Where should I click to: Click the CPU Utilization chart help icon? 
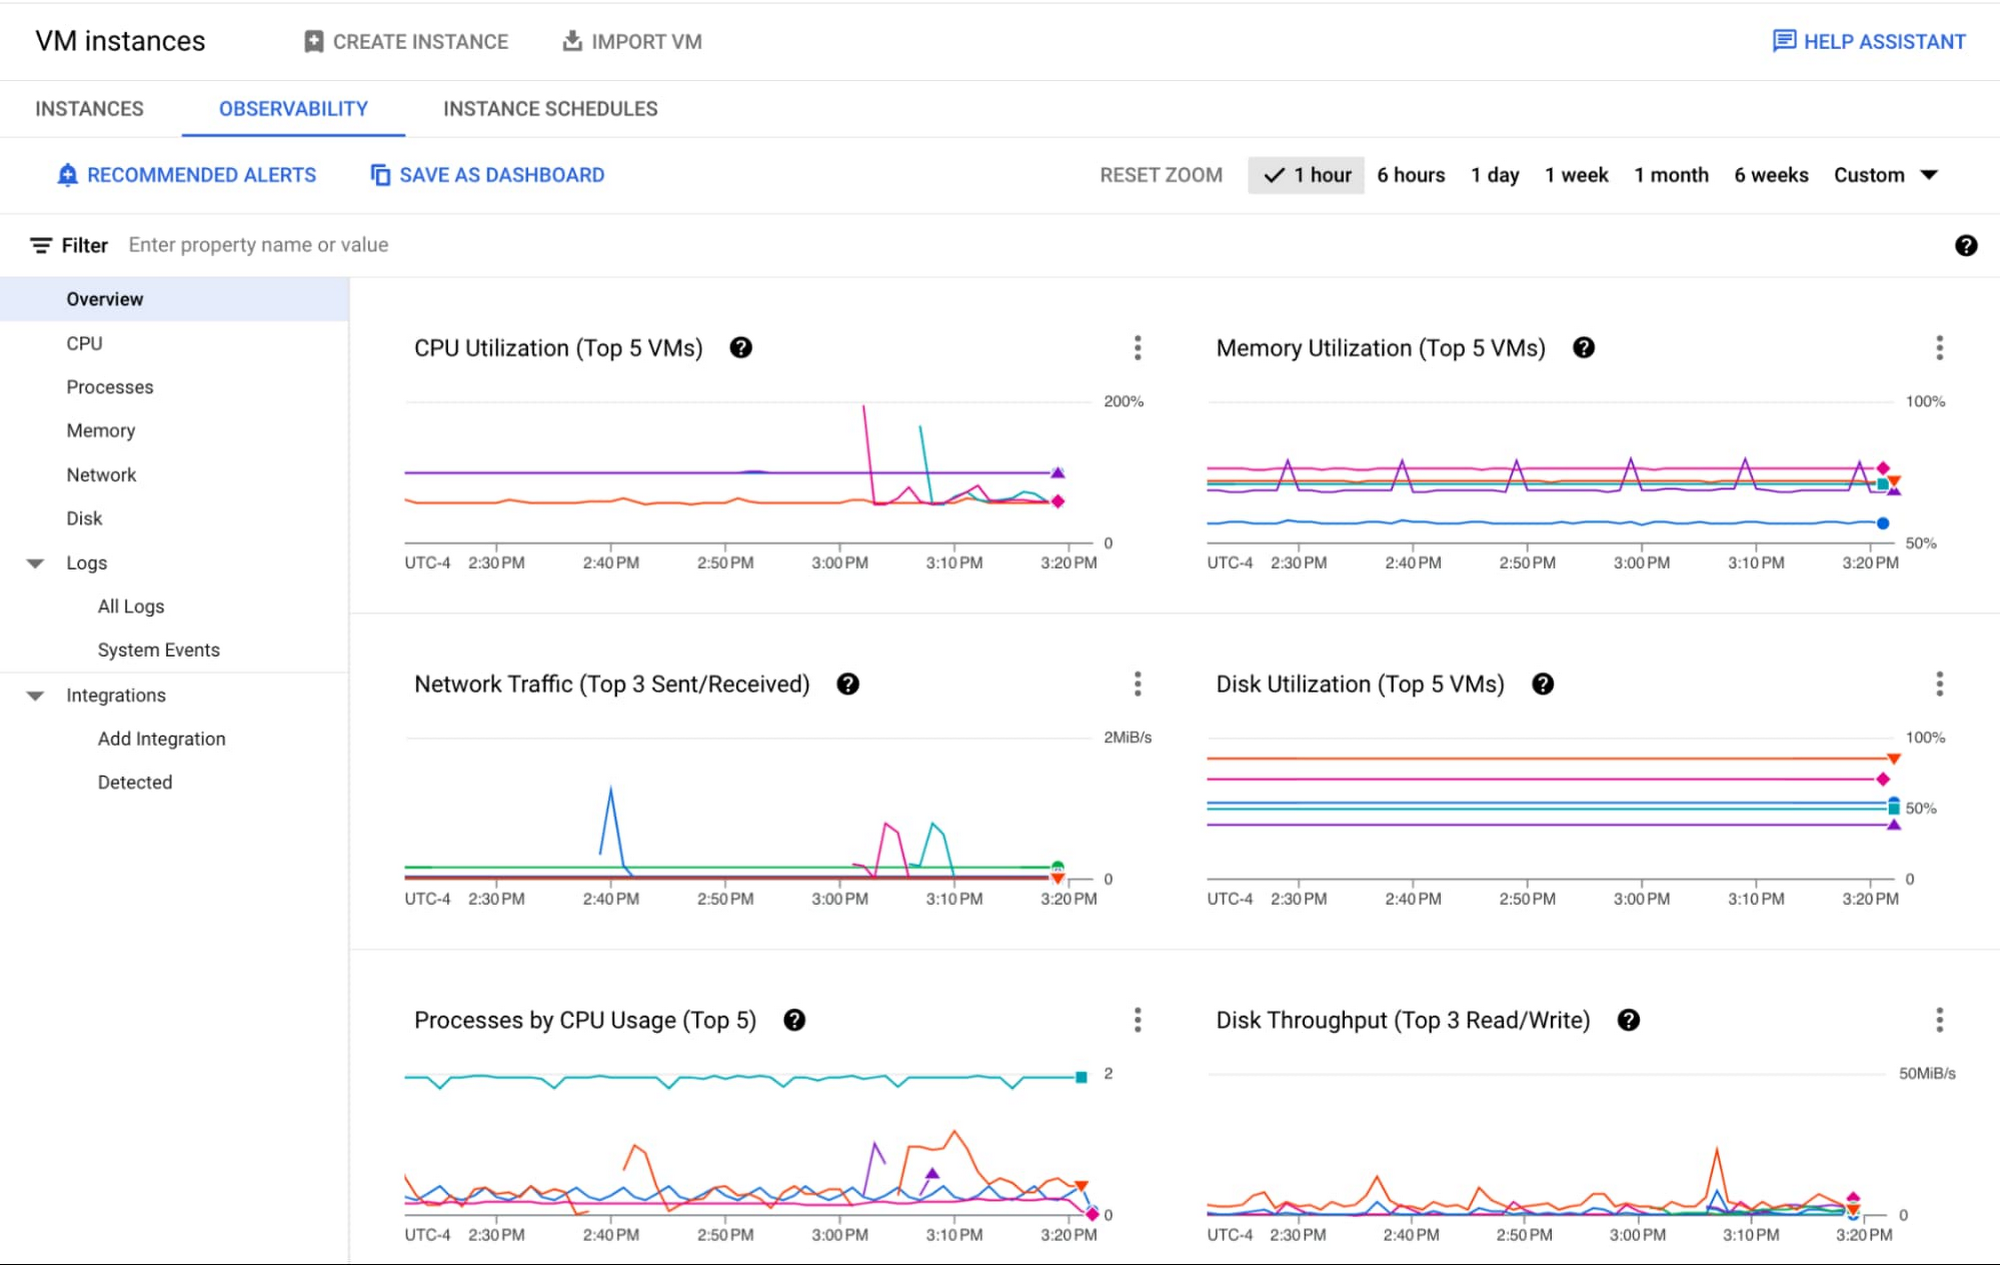point(744,348)
